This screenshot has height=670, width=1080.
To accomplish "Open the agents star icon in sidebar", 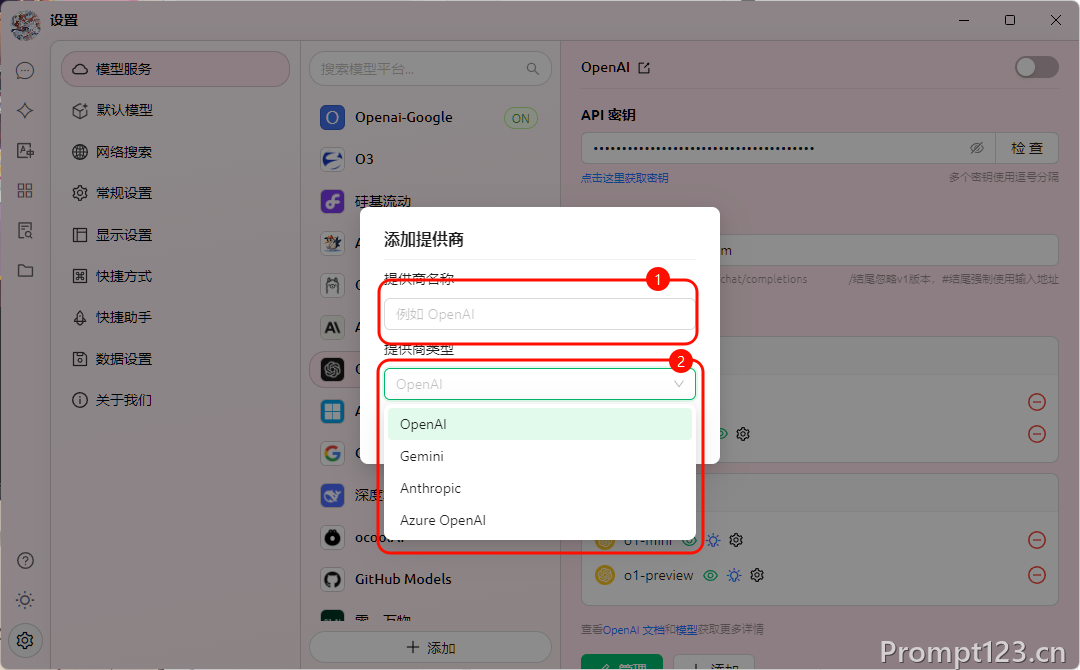I will point(25,111).
